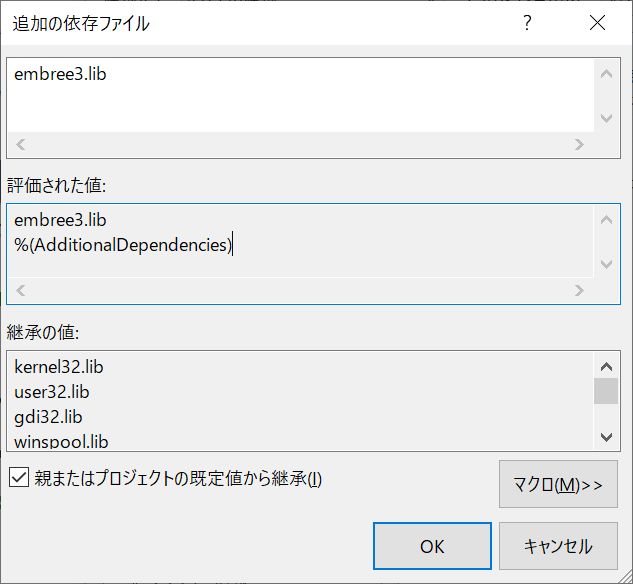633x584 pixels.
Task: Click down arrow of 継承の値 list scrollbar
Action: coord(606,437)
